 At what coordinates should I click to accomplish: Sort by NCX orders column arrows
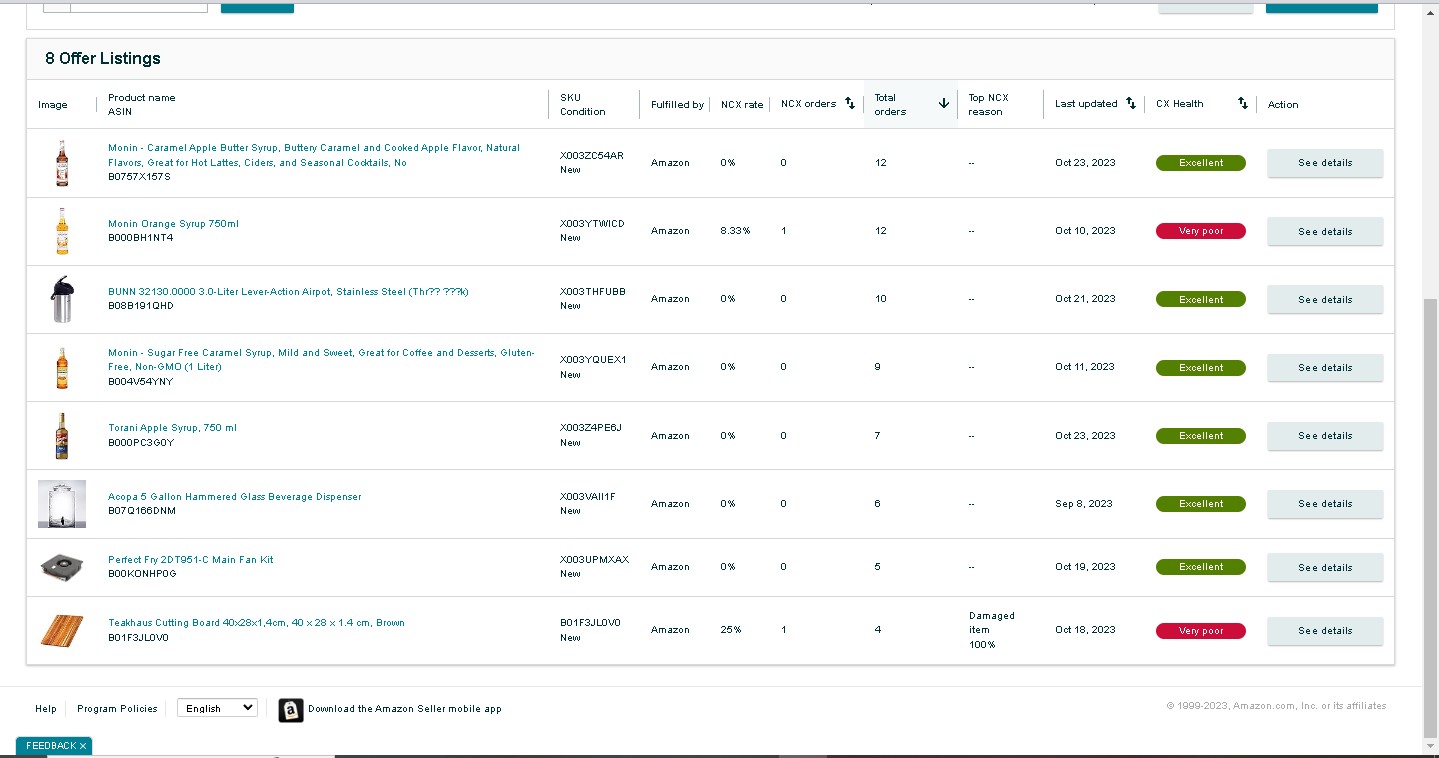(x=850, y=104)
